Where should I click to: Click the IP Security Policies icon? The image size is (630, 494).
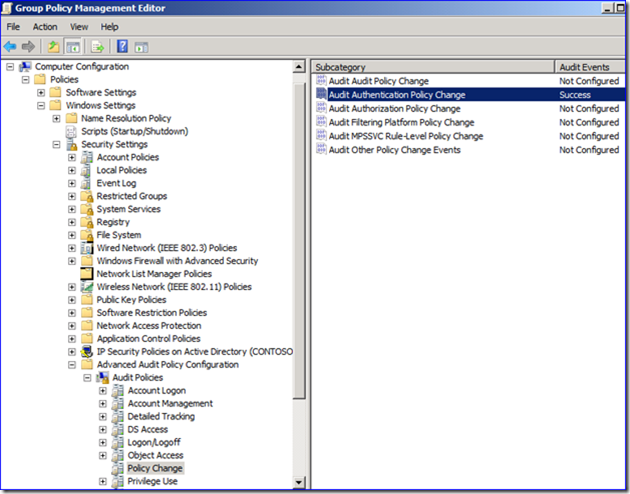(x=87, y=352)
